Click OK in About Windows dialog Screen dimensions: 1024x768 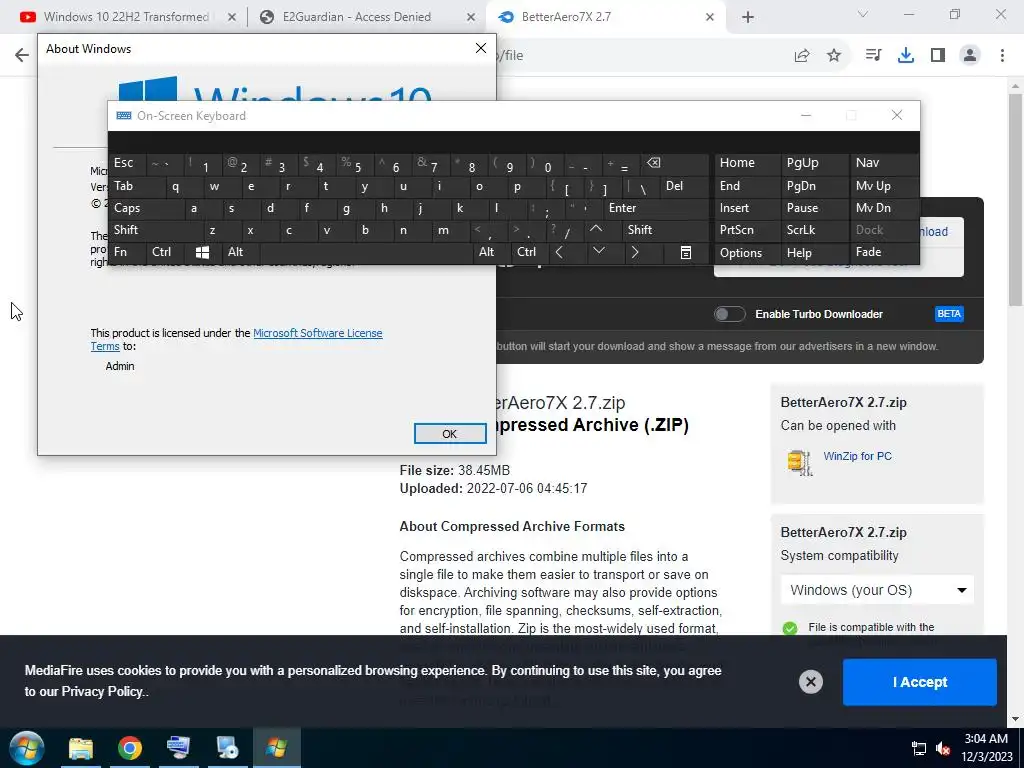tap(450, 434)
